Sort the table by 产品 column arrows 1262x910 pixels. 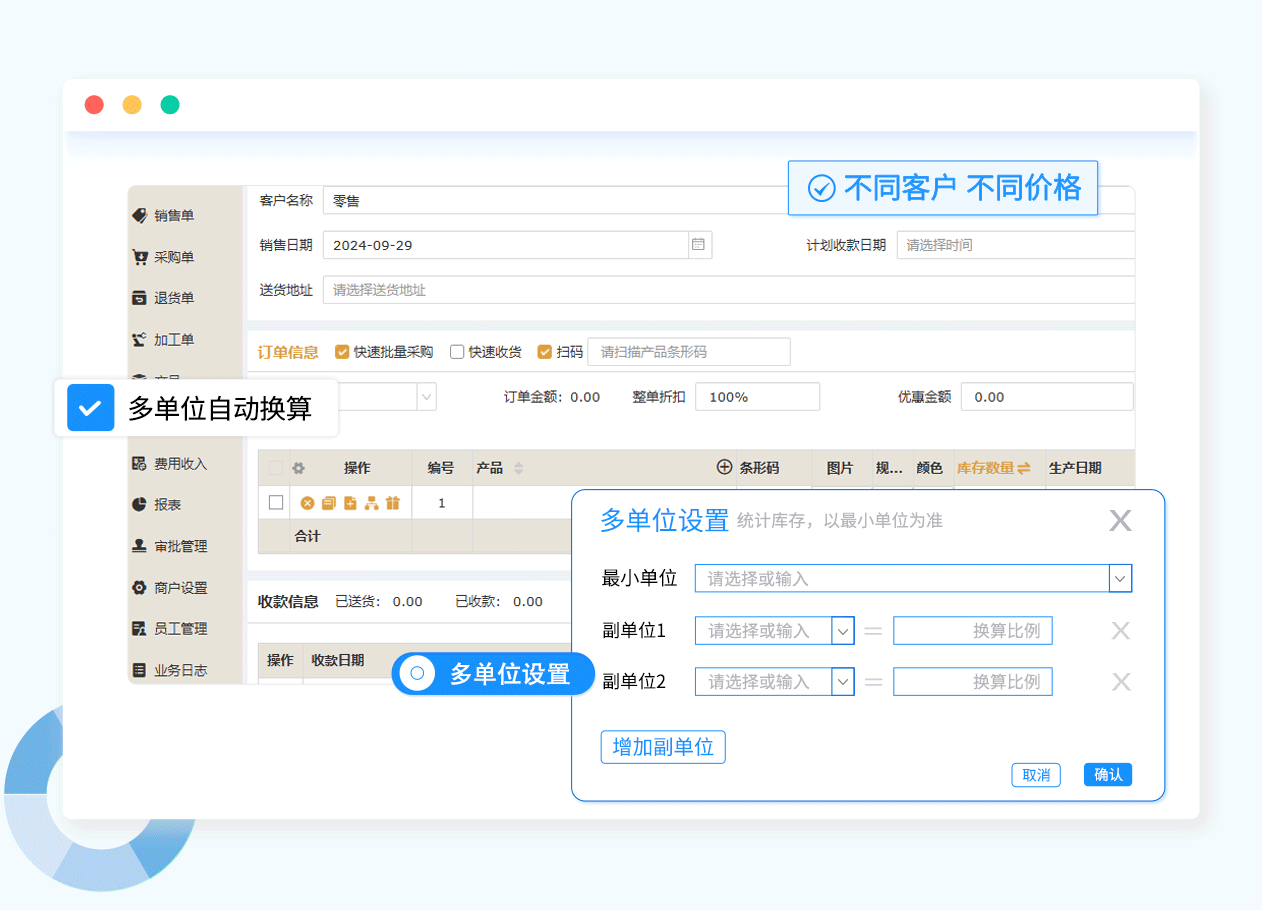coord(518,468)
